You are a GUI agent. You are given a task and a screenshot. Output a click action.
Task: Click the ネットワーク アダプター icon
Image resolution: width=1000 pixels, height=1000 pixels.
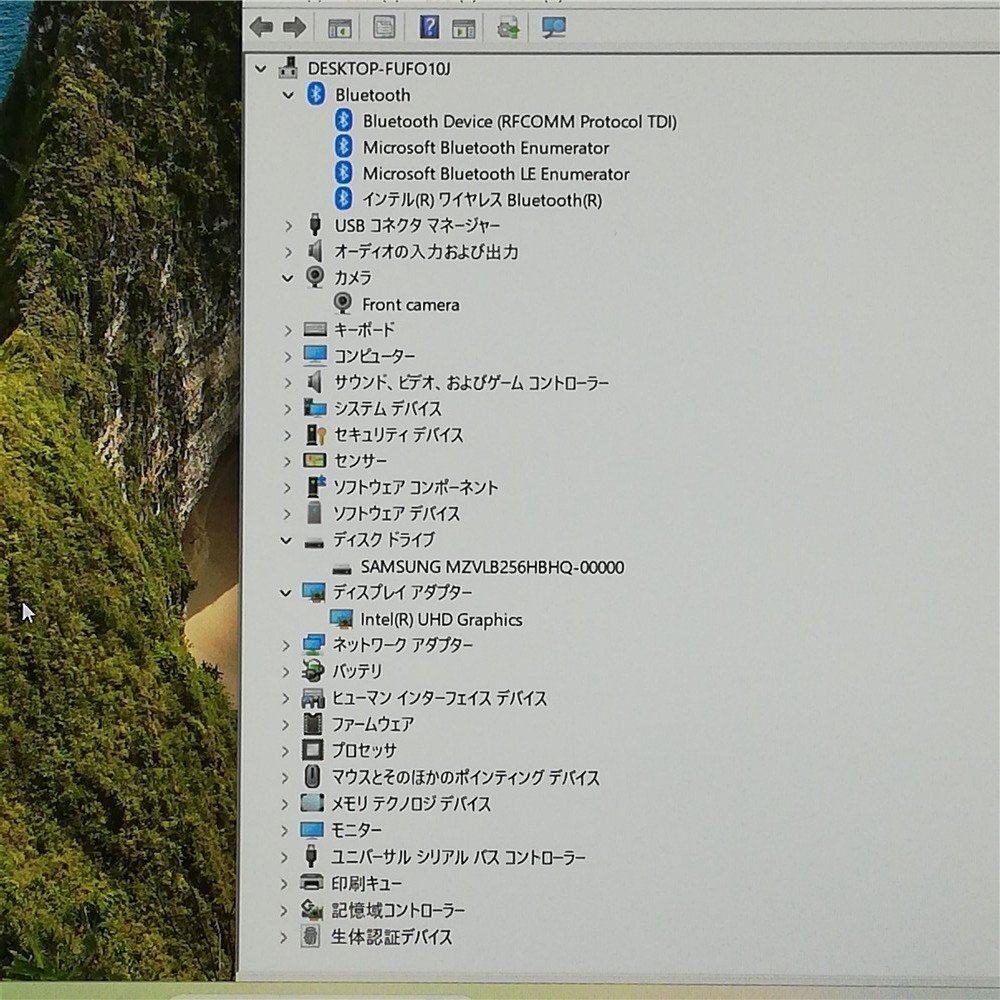(313, 645)
